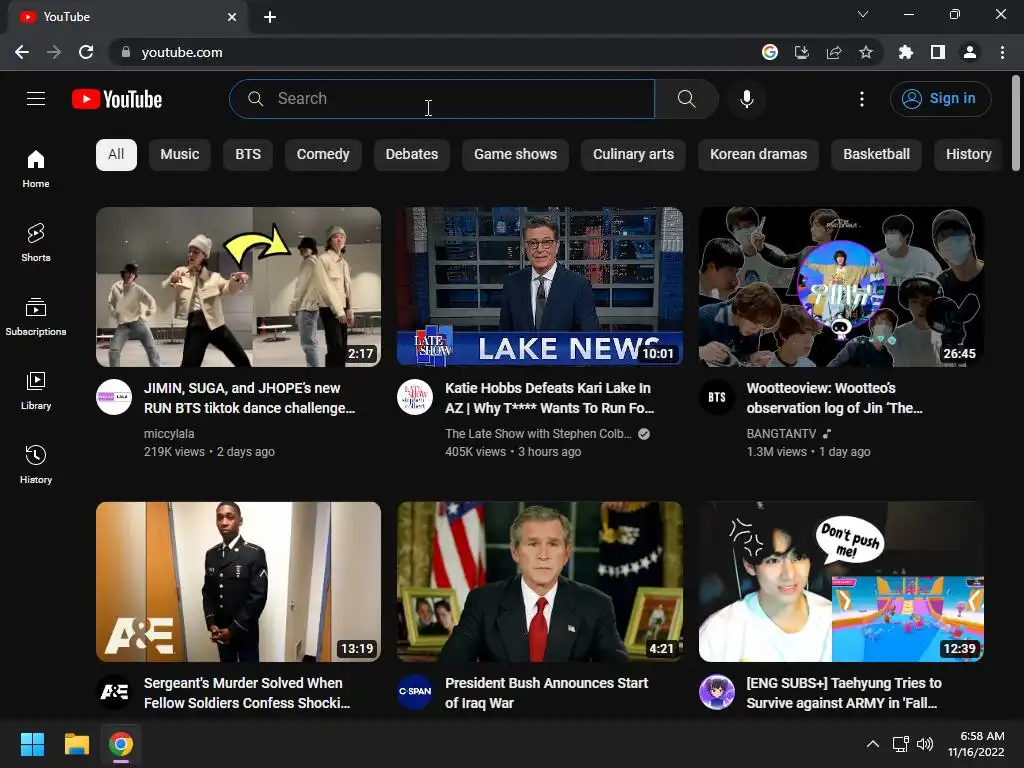1024x768 pixels.
Task: Select the All filter chip
Action: click(116, 155)
